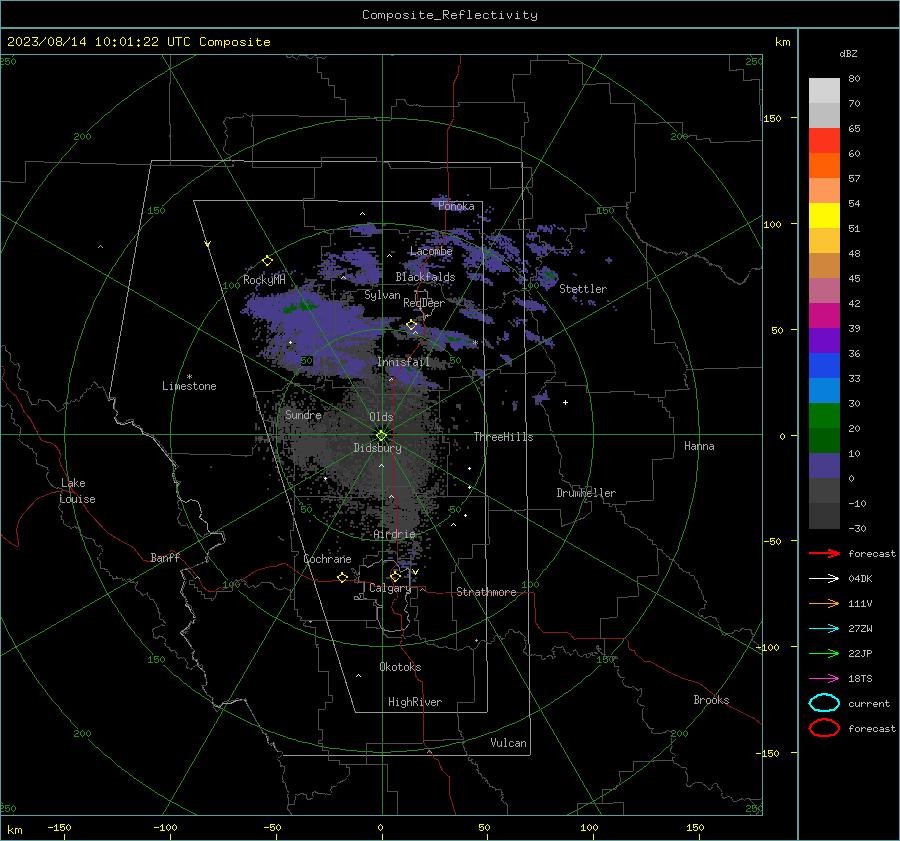Click the Ponoka city label
This screenshot has width=900, height=841.
[456, 206]
